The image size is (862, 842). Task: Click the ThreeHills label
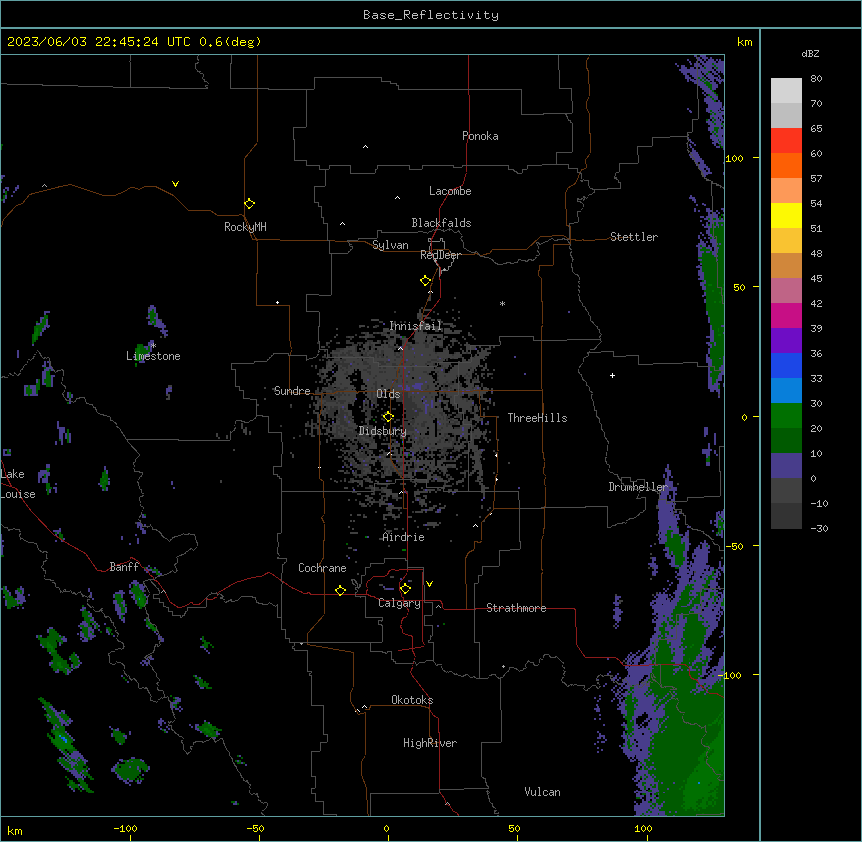point(537,418)
